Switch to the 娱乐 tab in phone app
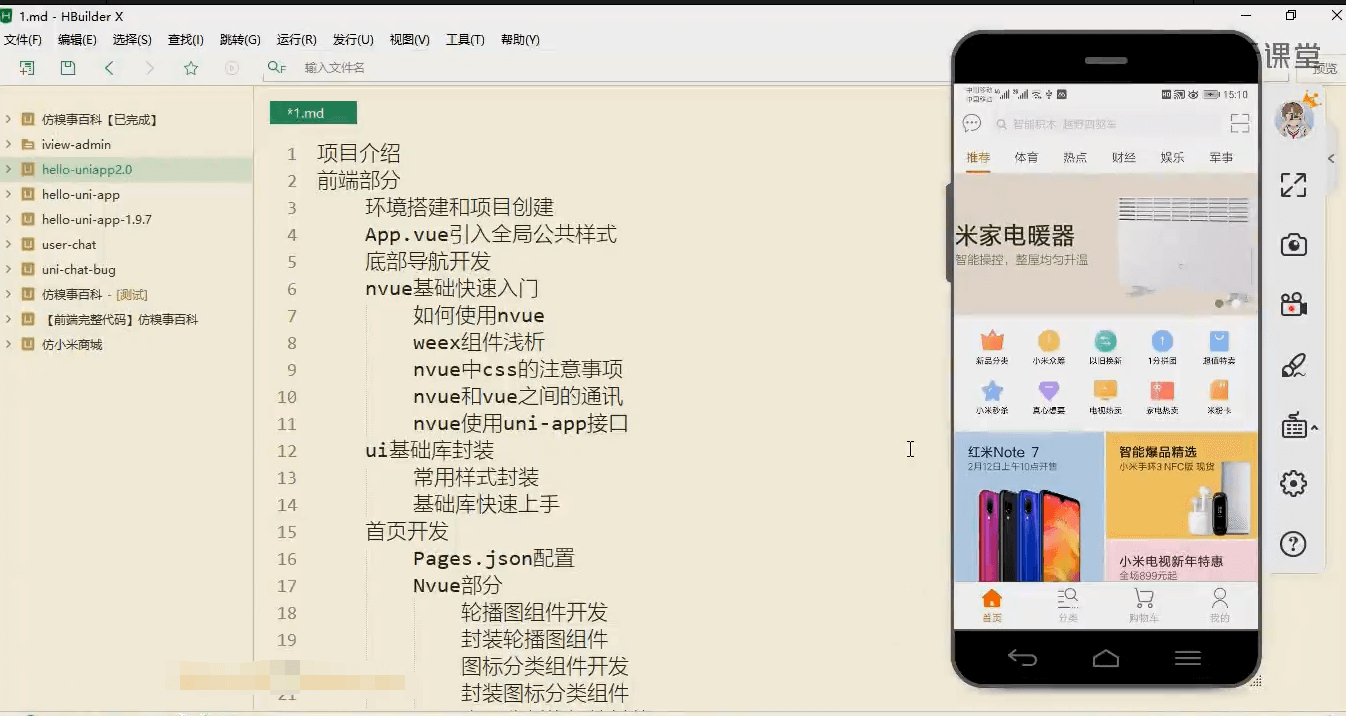 tap(1172, 158)
